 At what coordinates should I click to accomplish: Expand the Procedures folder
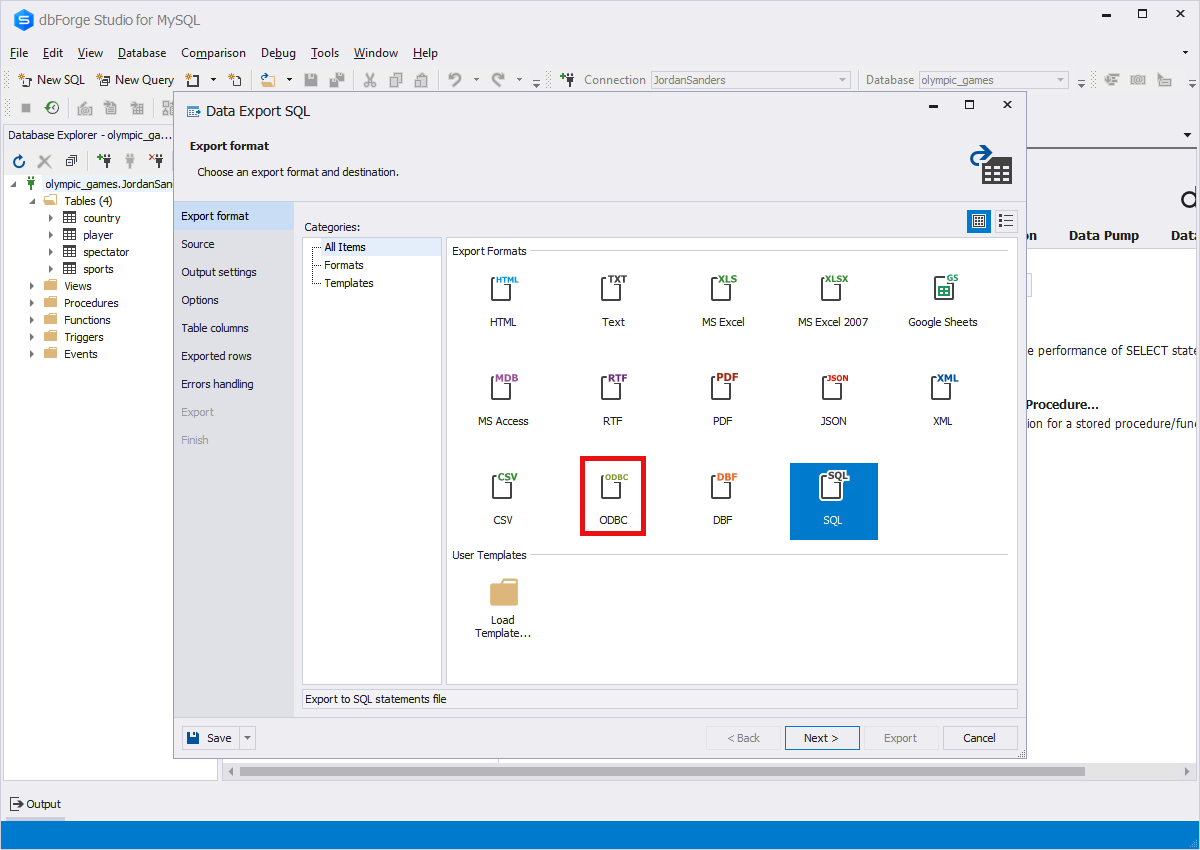click(32, 303)
